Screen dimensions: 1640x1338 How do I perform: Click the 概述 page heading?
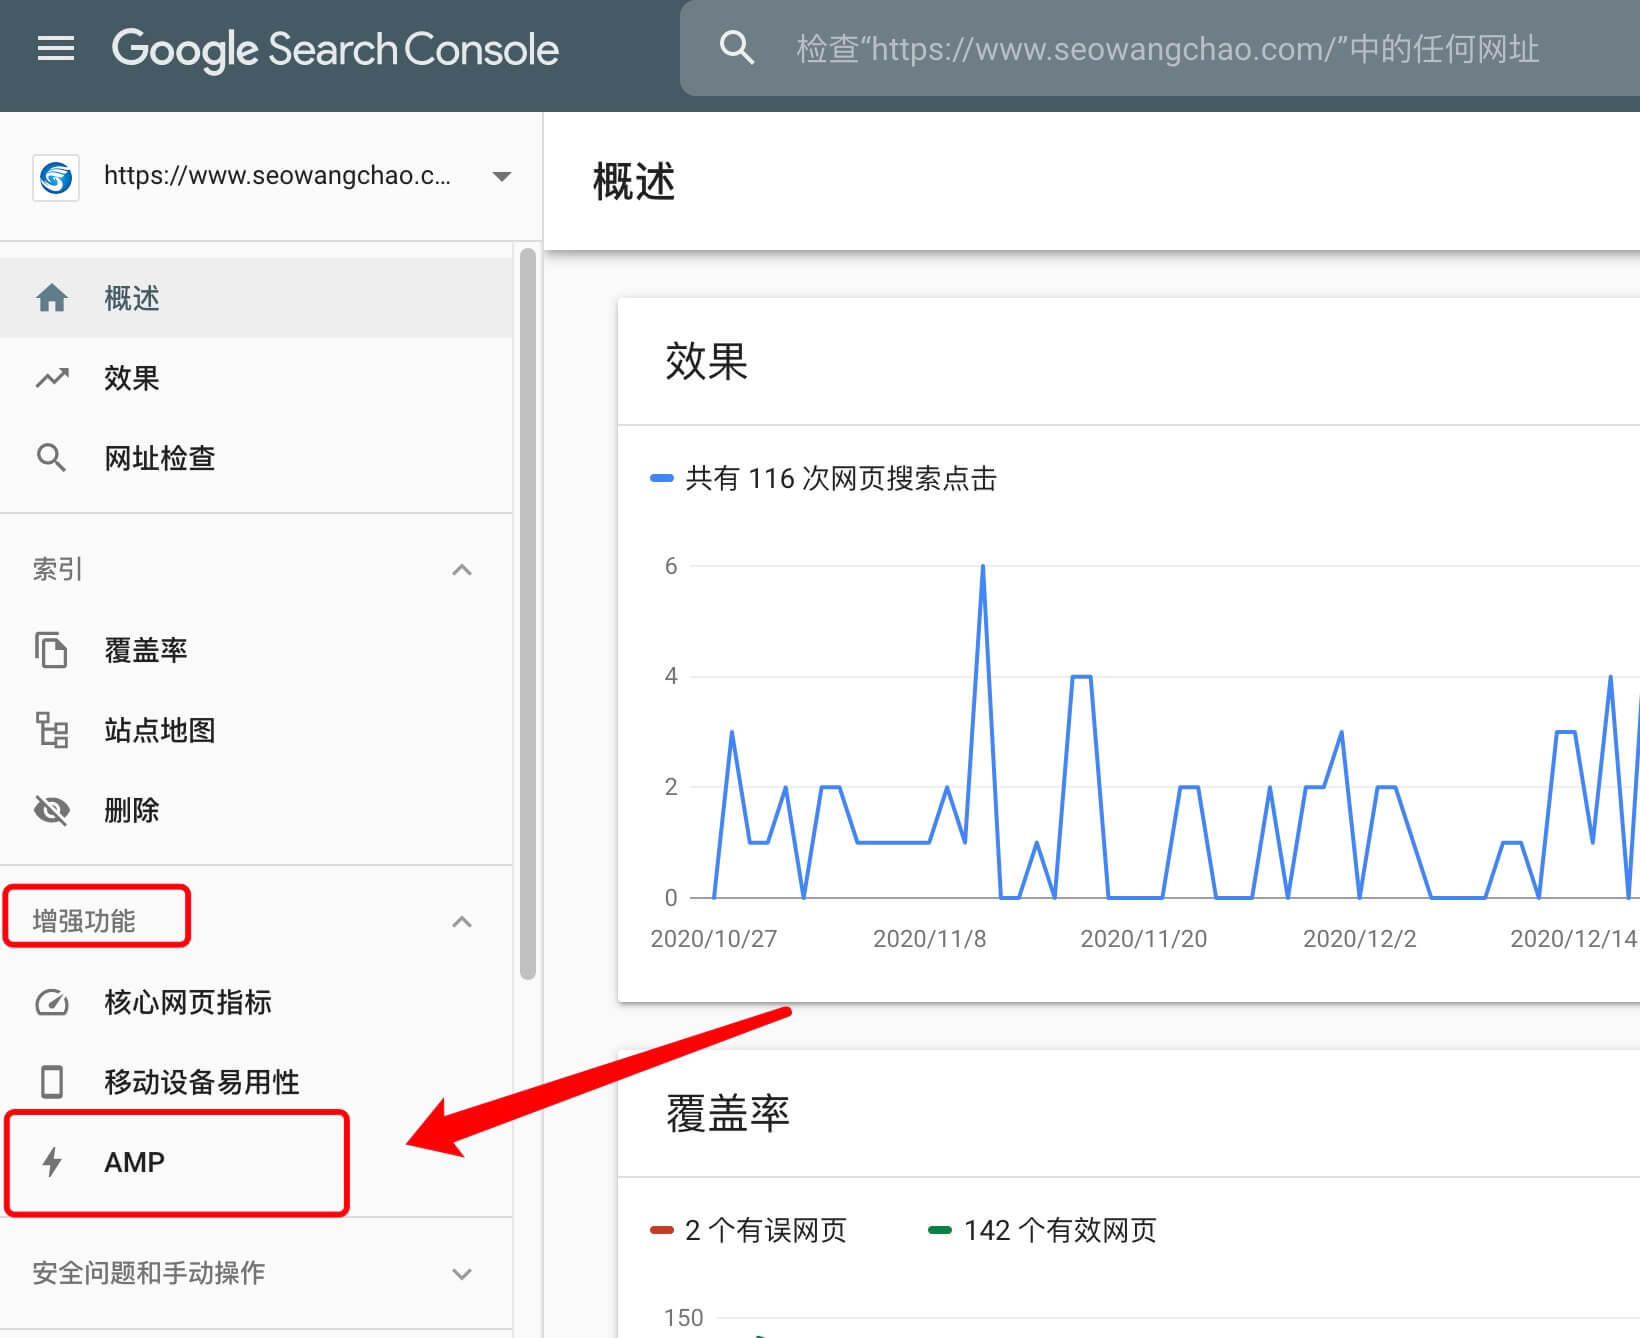634,182
